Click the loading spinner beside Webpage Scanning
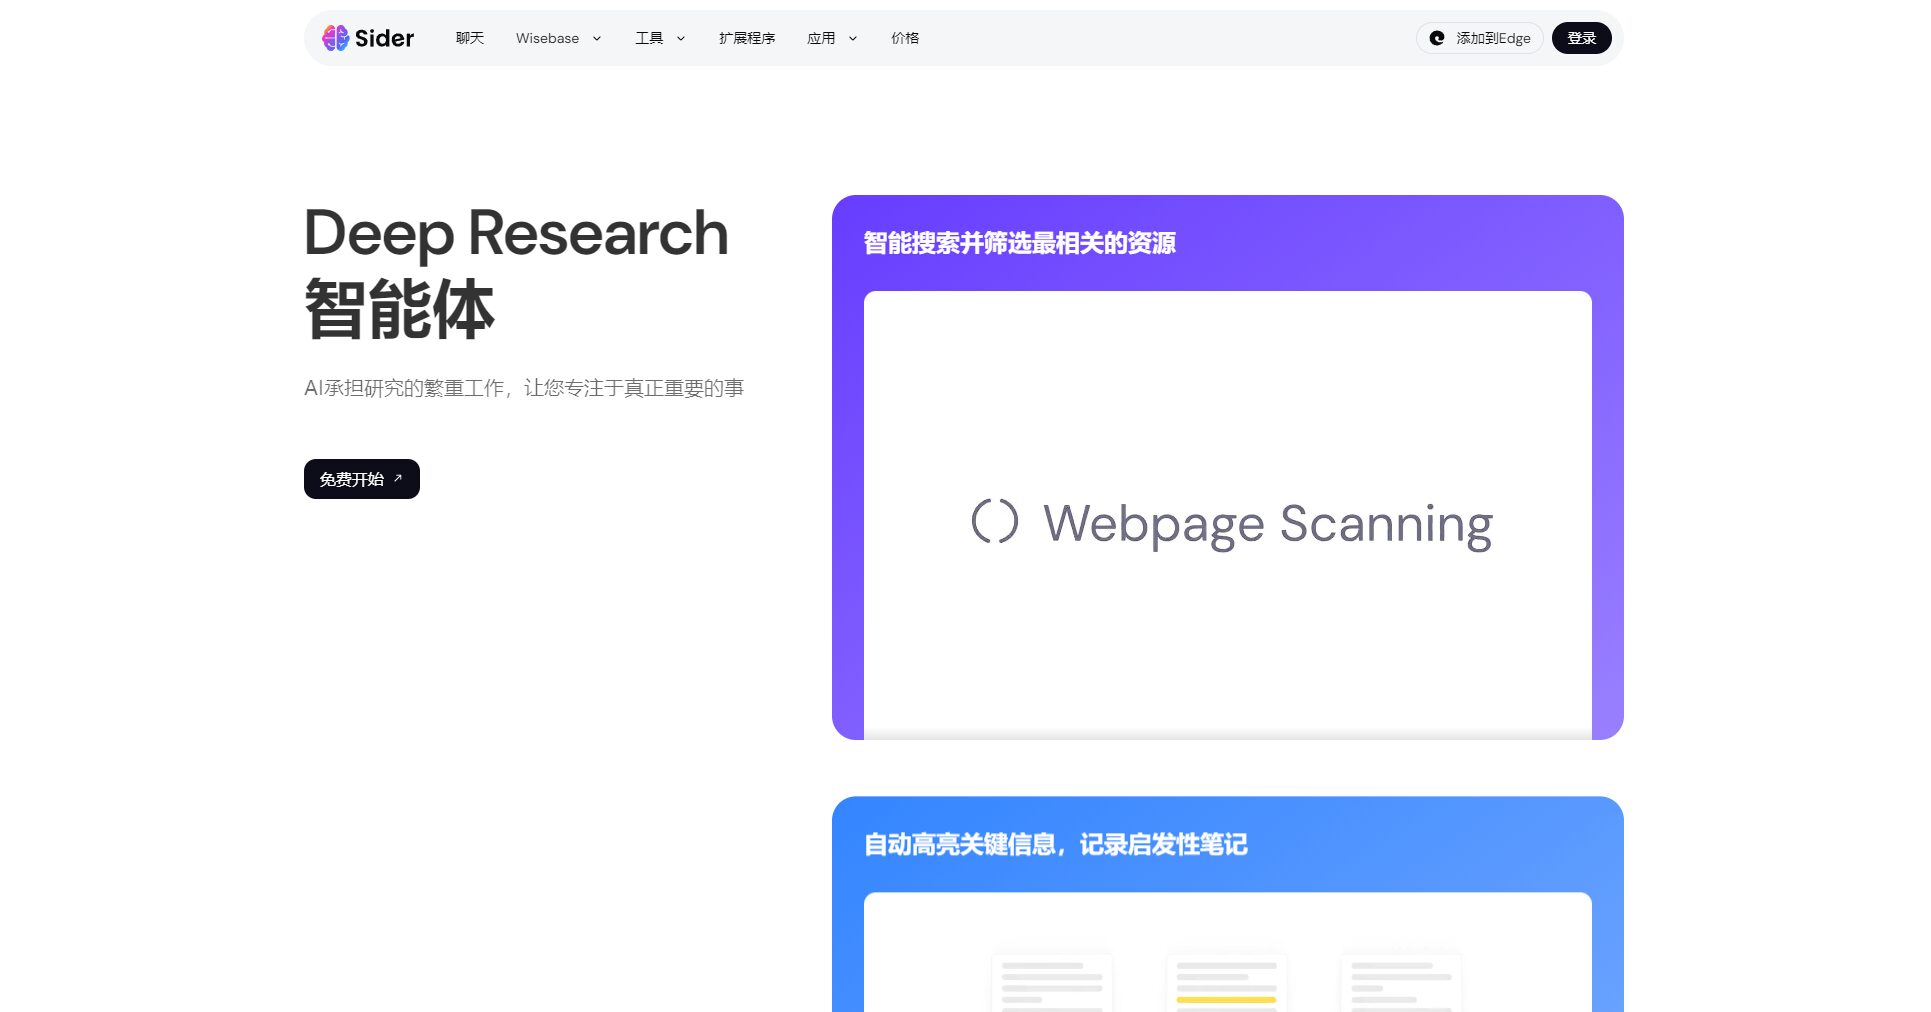The height and width of the screenshot is (1012, 1931). point(998,522)
